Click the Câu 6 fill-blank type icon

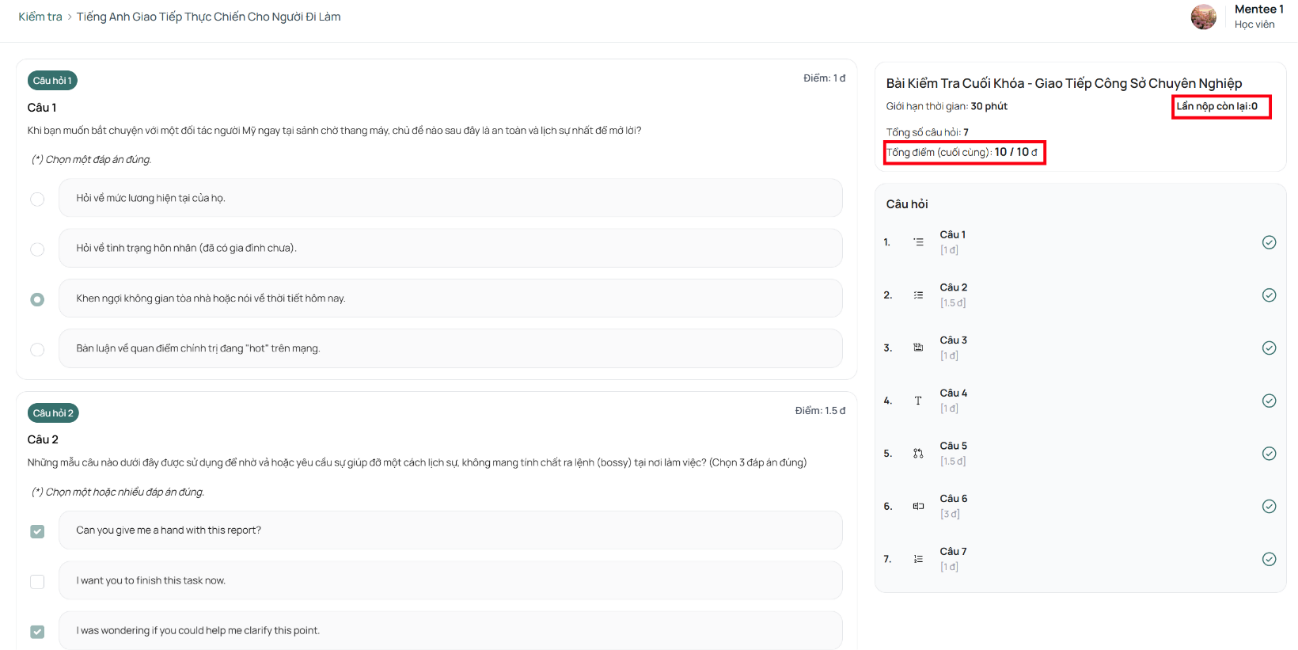tap(918, 506)
